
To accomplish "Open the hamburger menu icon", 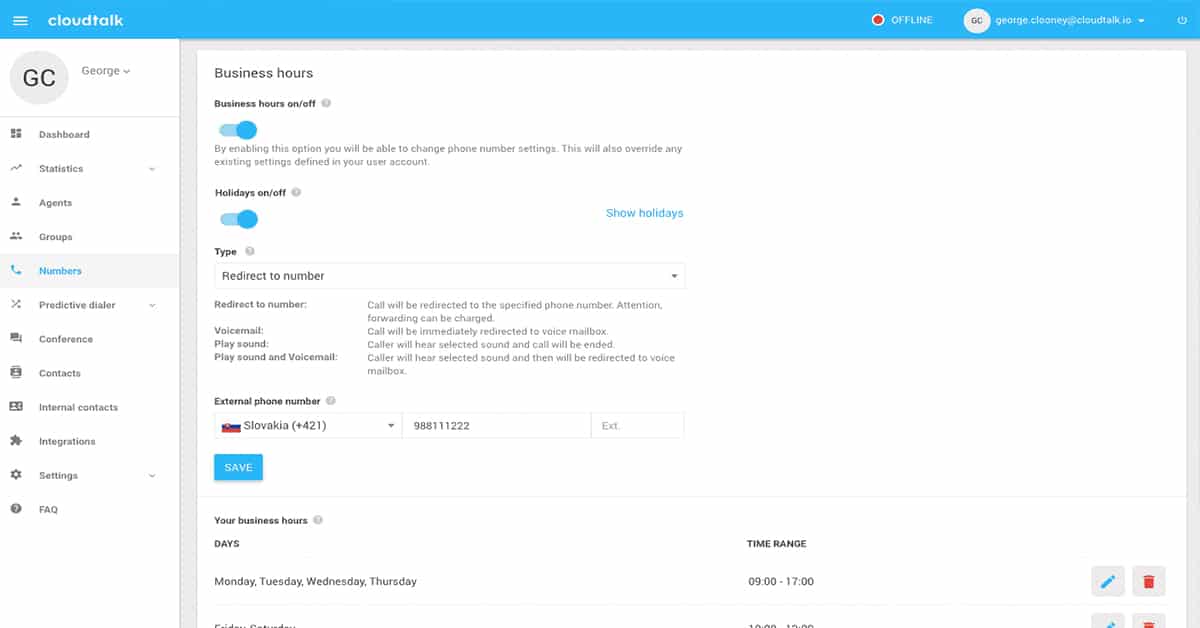I will 20,20.
